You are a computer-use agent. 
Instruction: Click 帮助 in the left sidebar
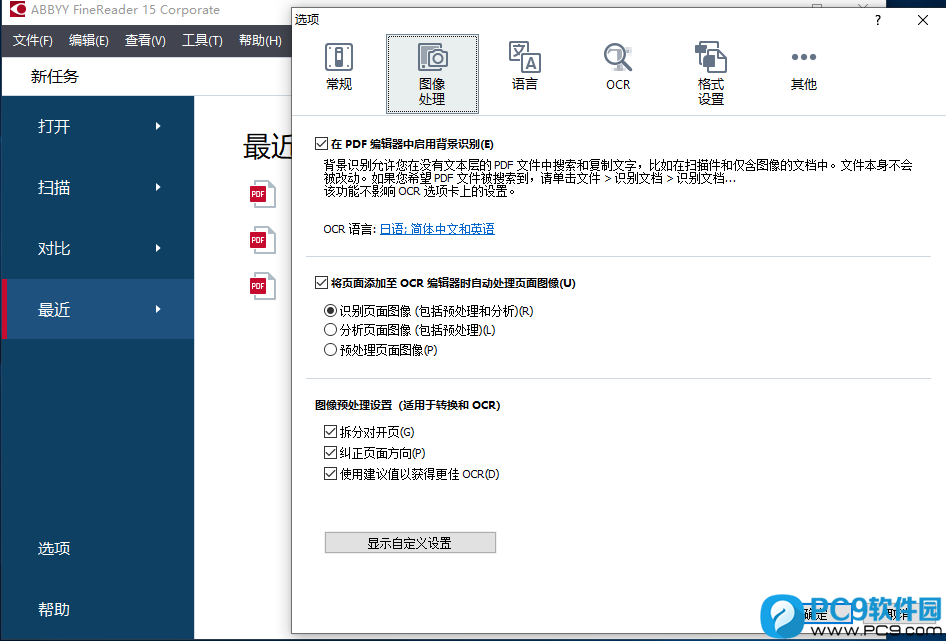pos(54,609)
